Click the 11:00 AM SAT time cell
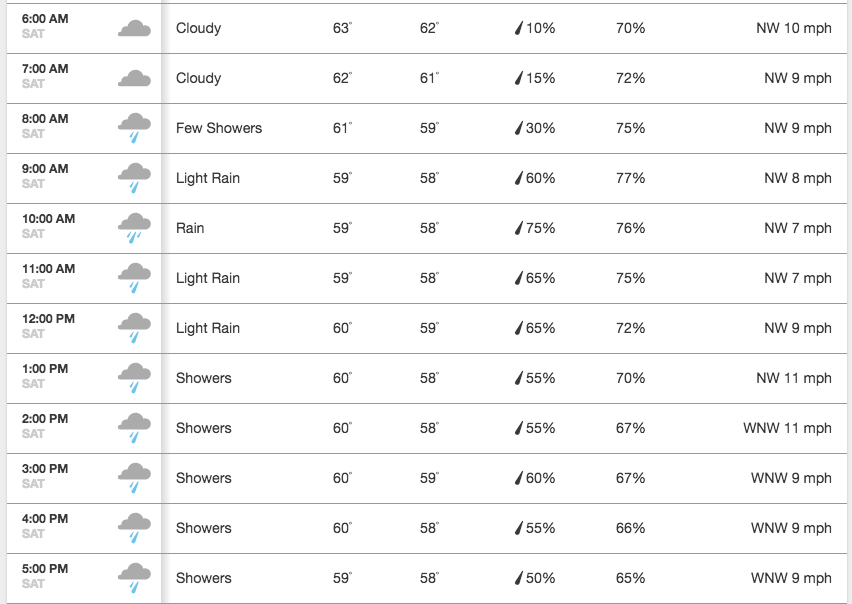The height and width of the screenshot is (604, 852). pyautogui.click(x=48, y=276)
